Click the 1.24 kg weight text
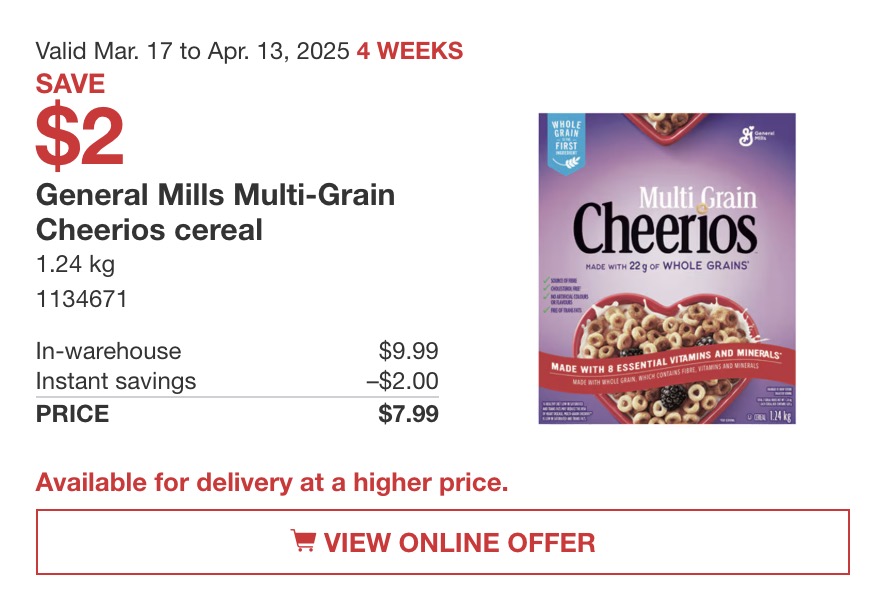Viewport: 878px width, 604px height. click(x=76, y=264)
